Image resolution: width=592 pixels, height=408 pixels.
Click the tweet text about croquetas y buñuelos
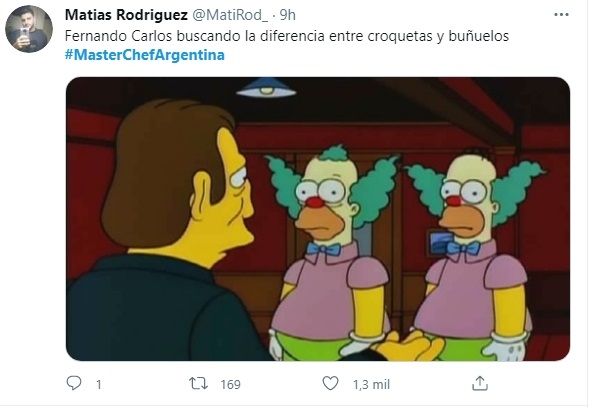[287, 36]
